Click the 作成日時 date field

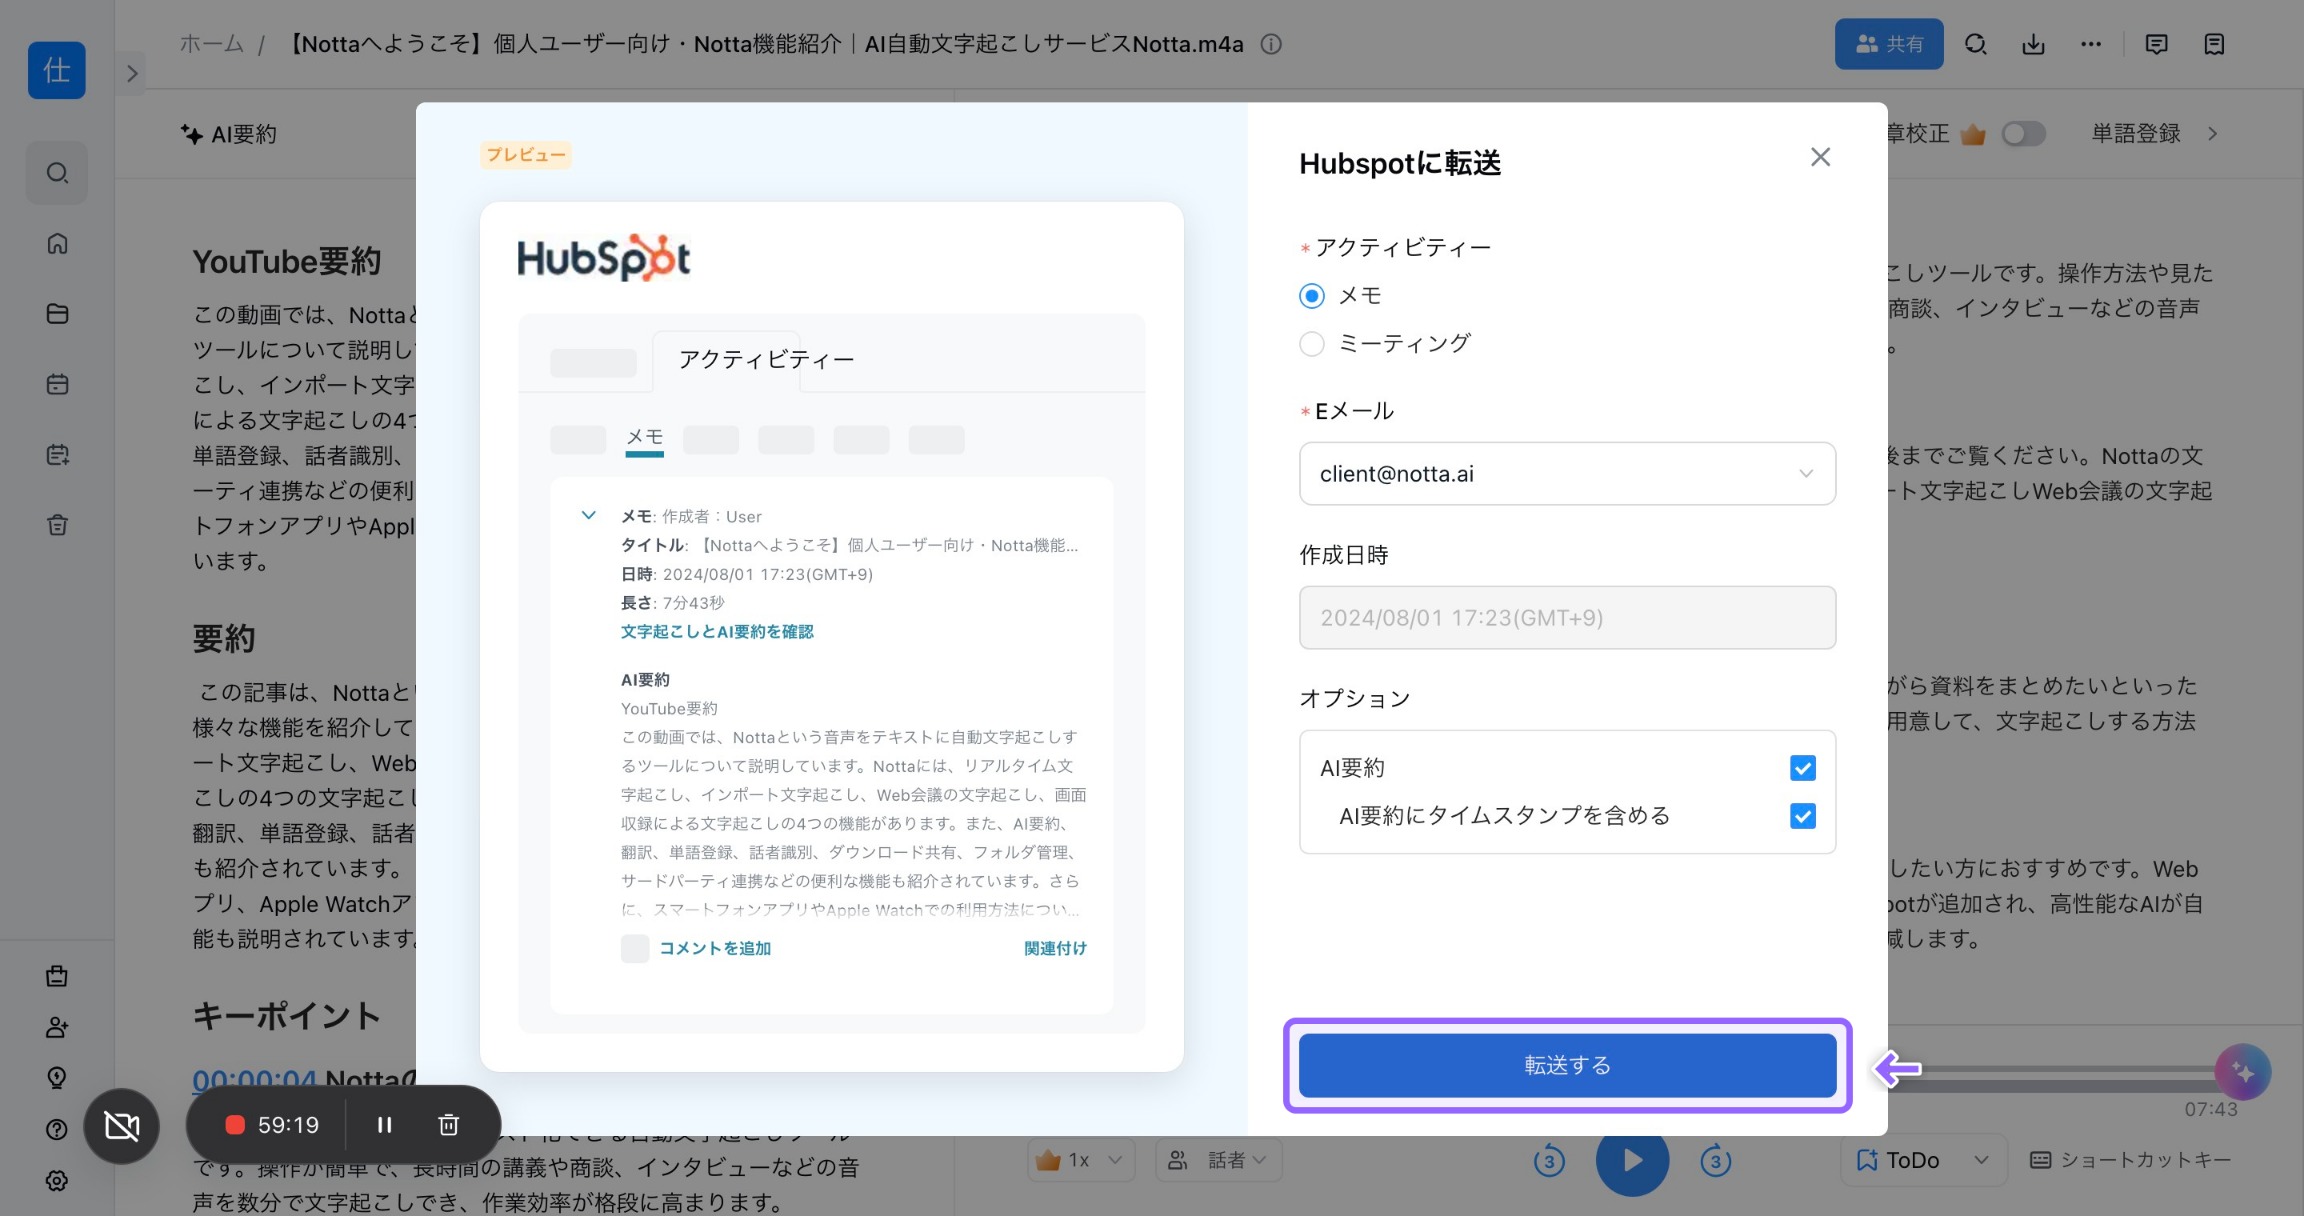tap(1567, 617)
